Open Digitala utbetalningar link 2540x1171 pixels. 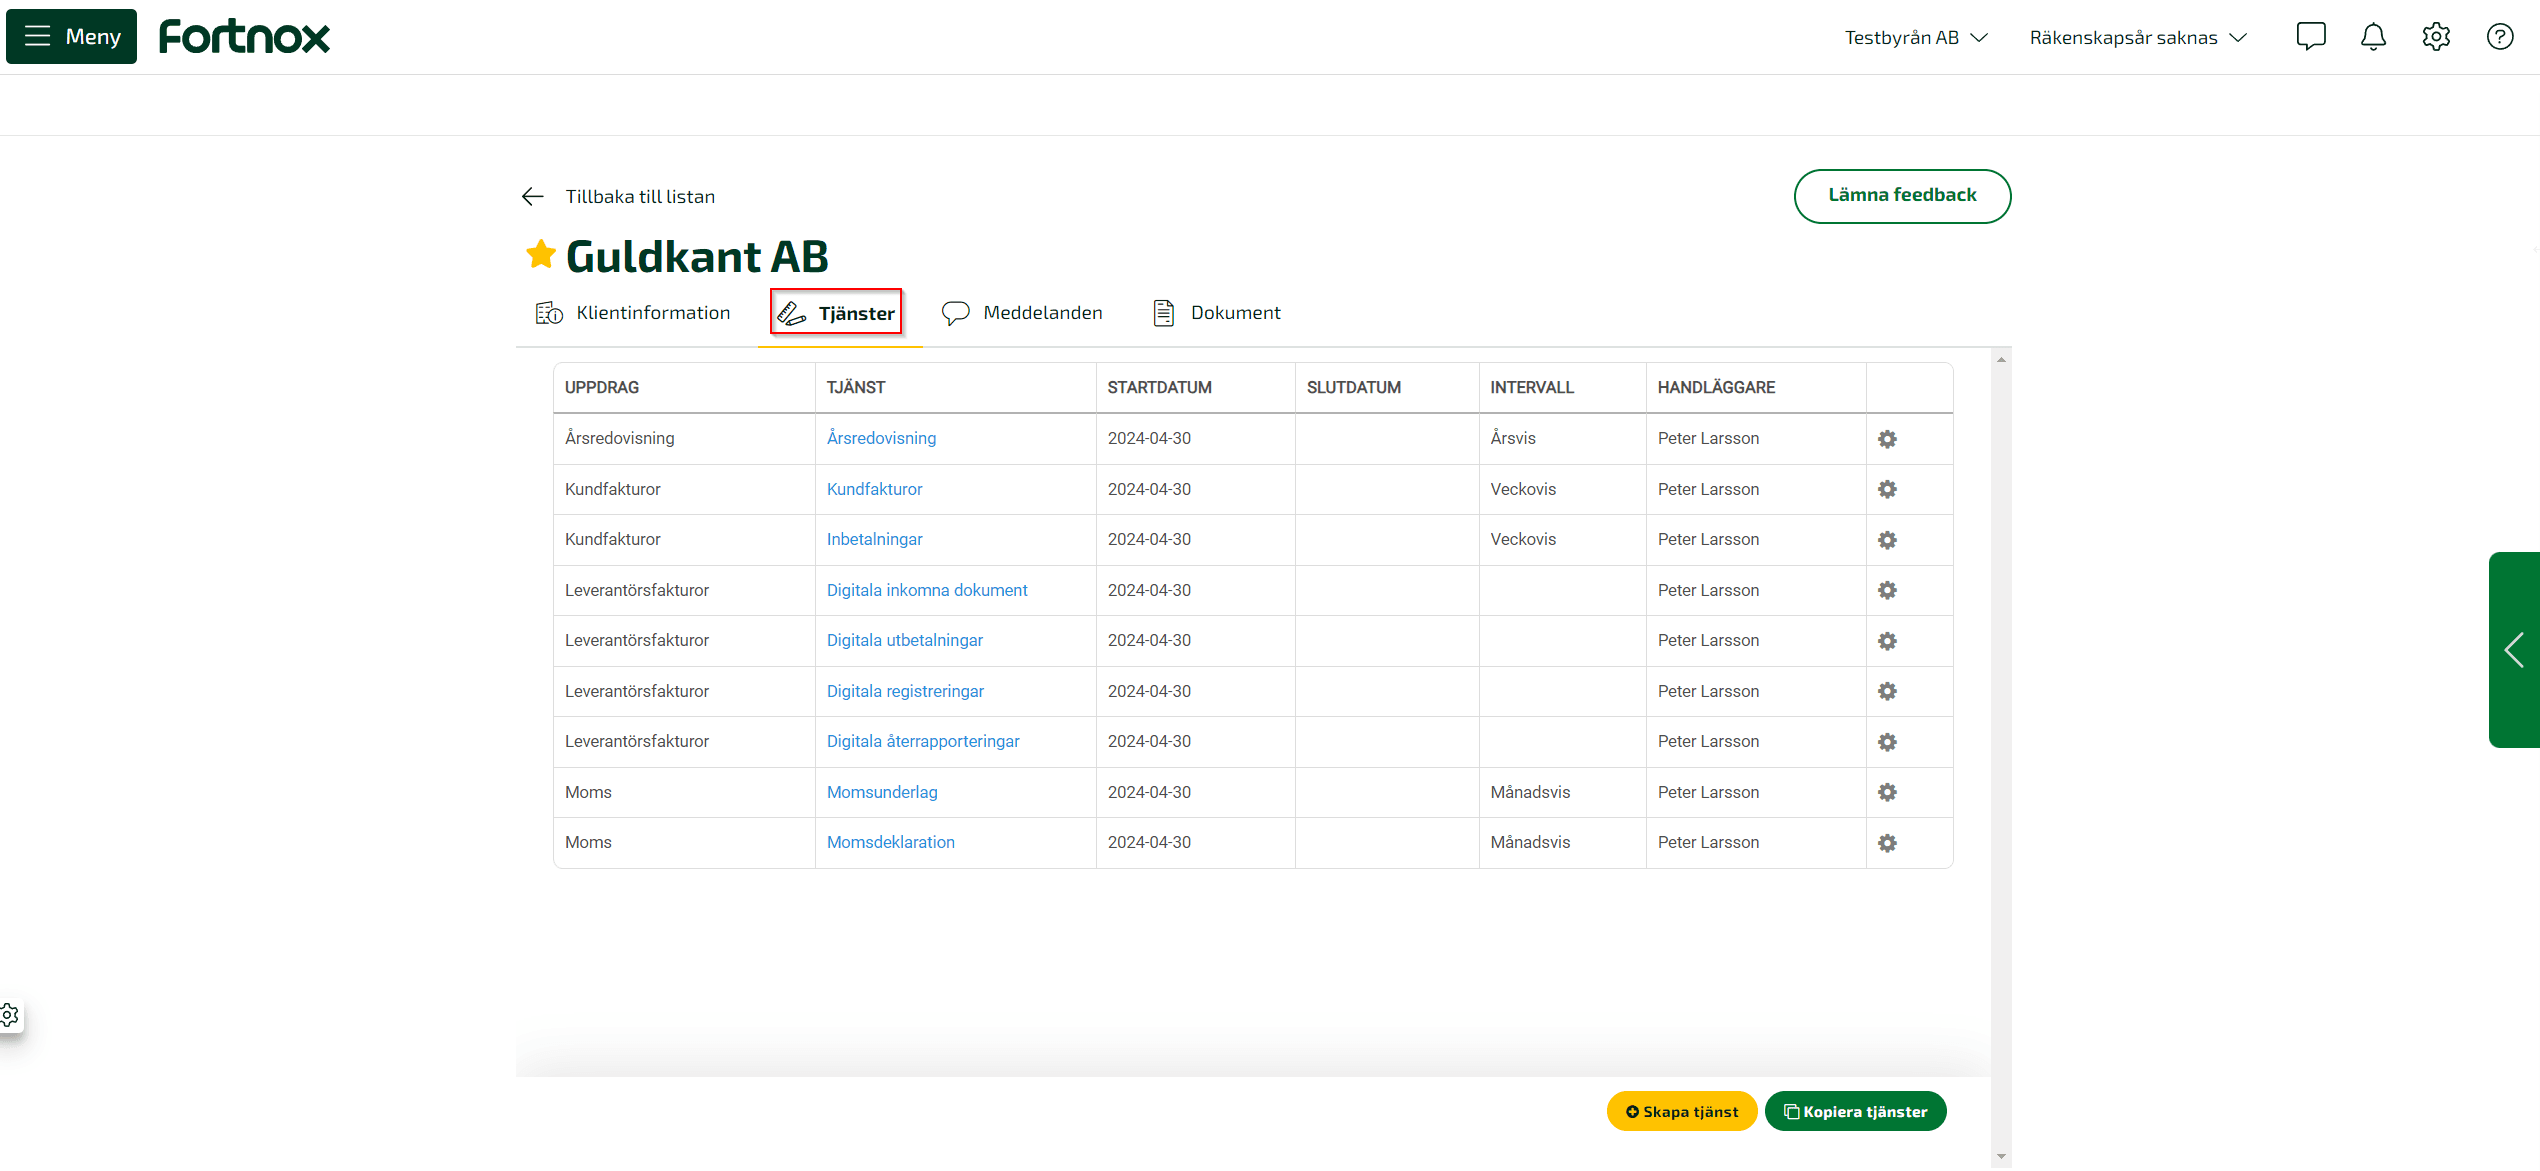904,640
